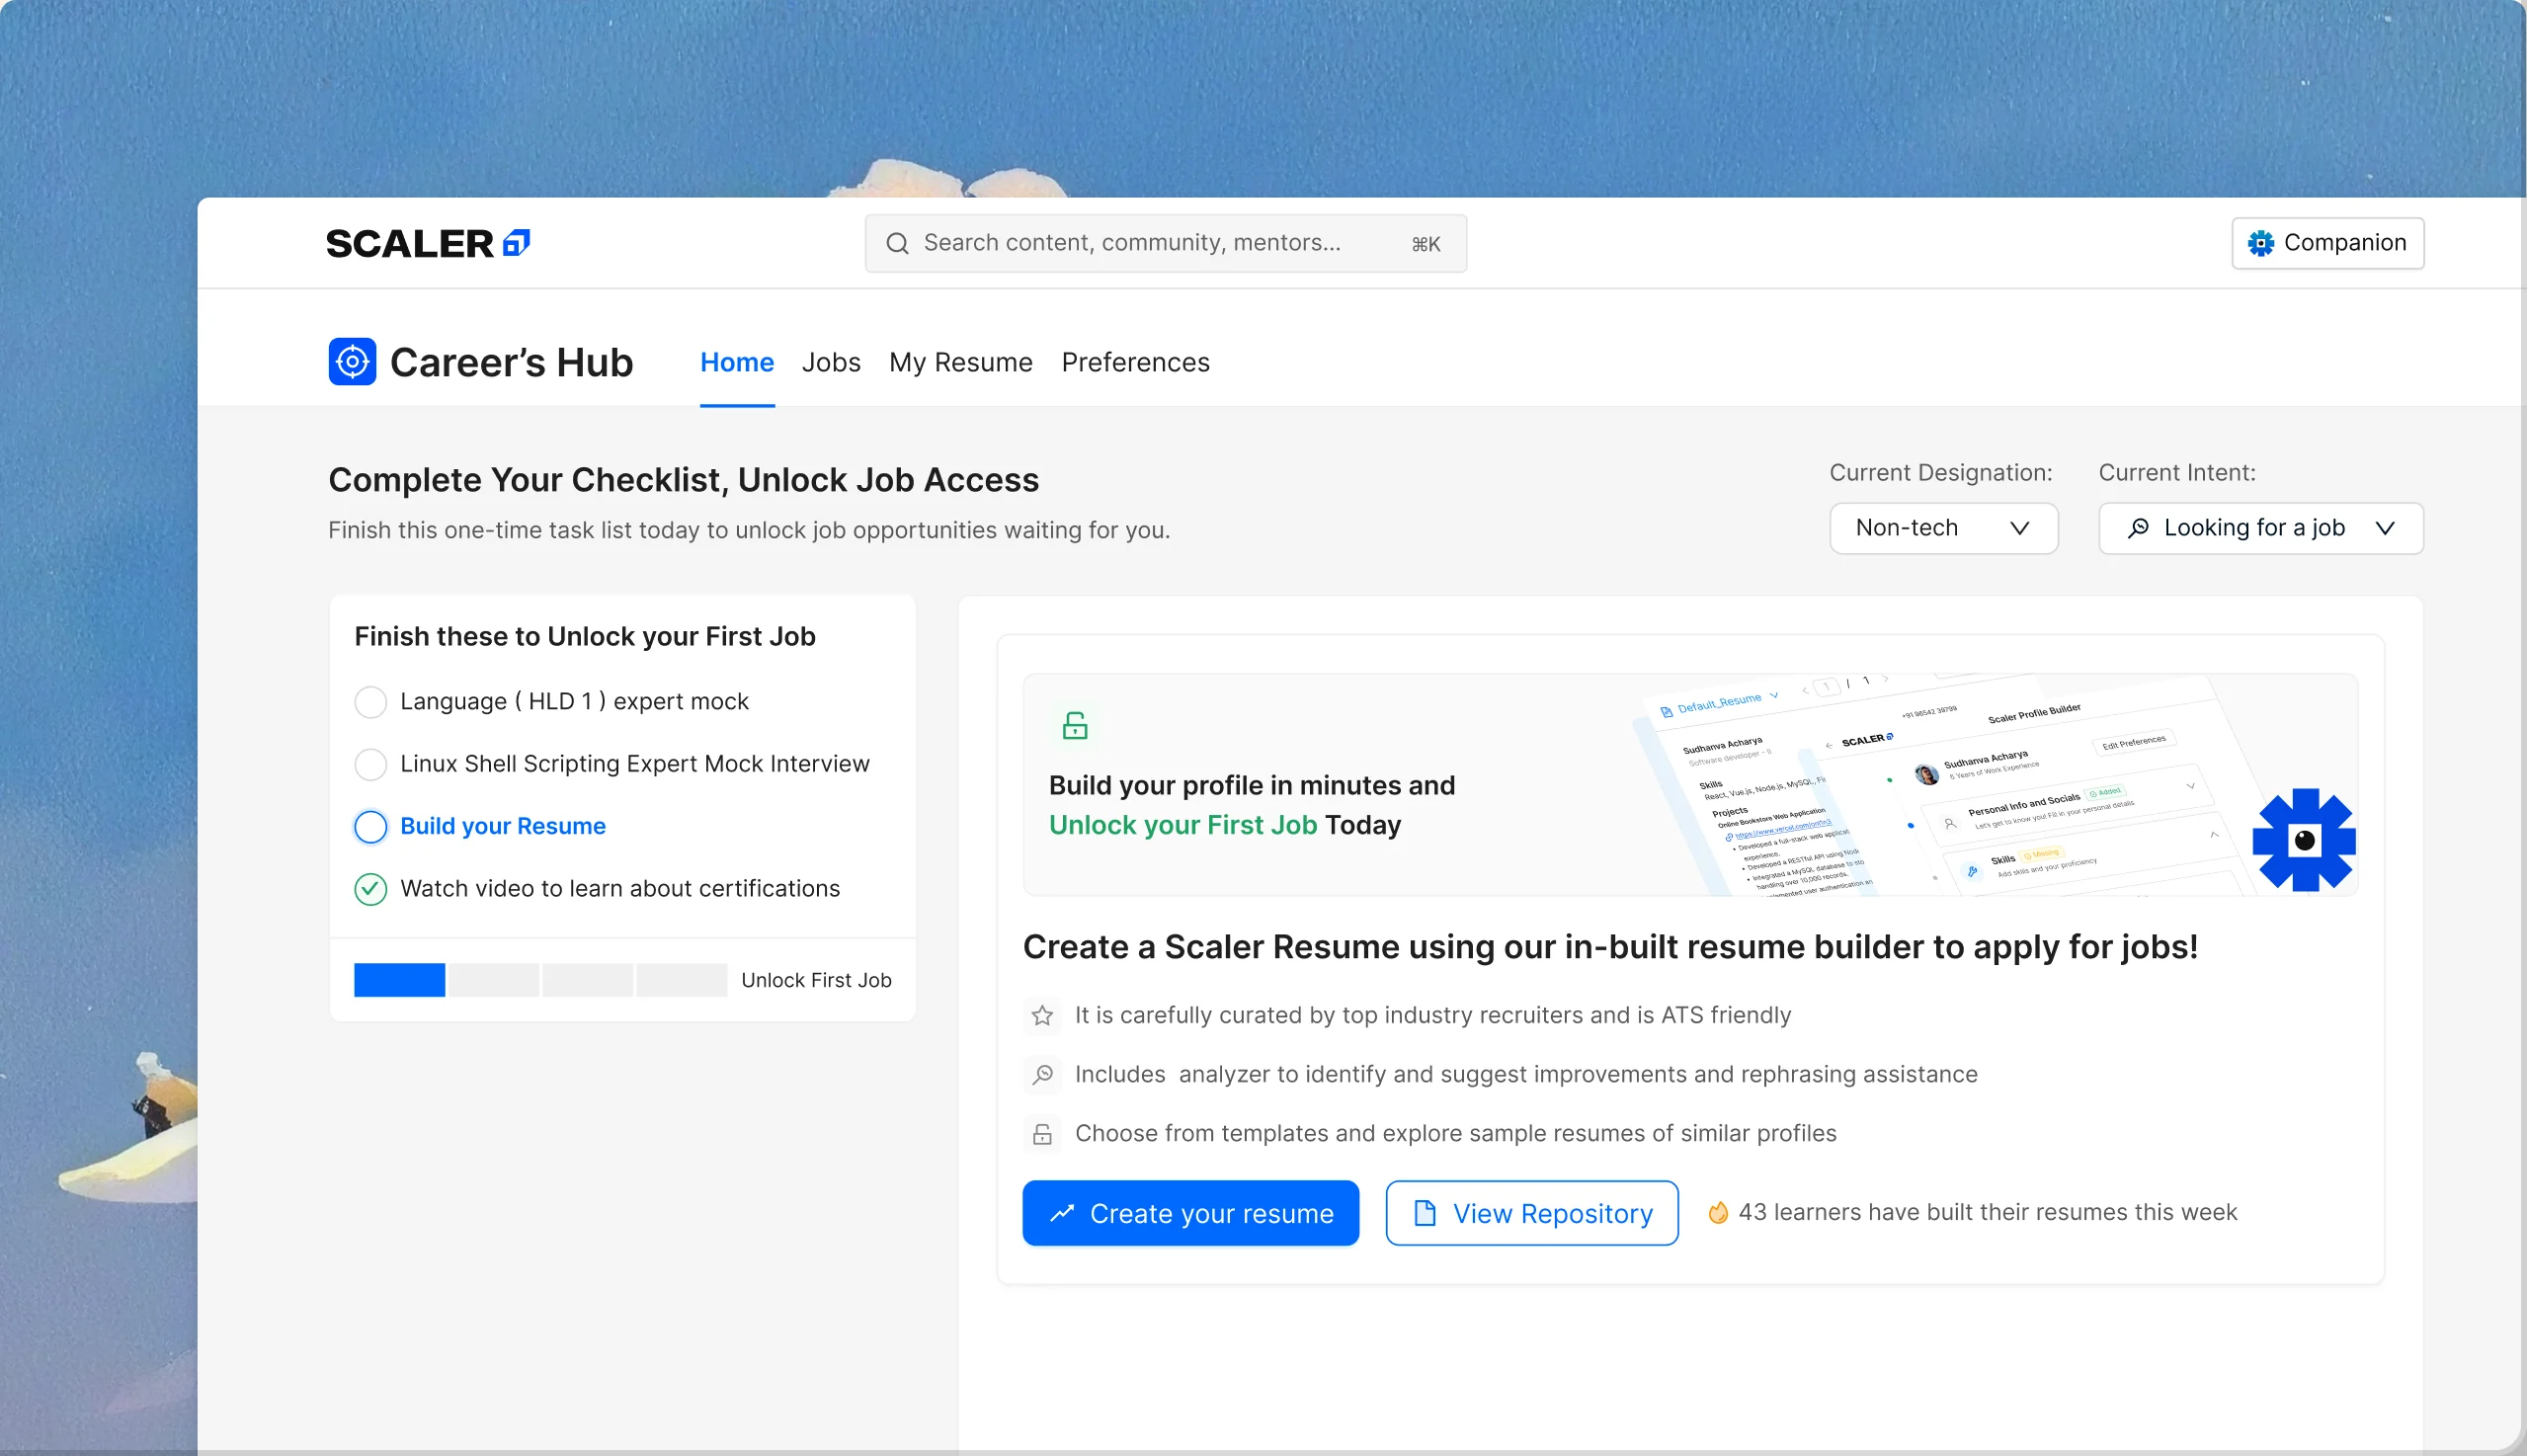Open the Looking for a job dropdown
Screen dimensions: 2527x1456
[x=2260, y=528]
